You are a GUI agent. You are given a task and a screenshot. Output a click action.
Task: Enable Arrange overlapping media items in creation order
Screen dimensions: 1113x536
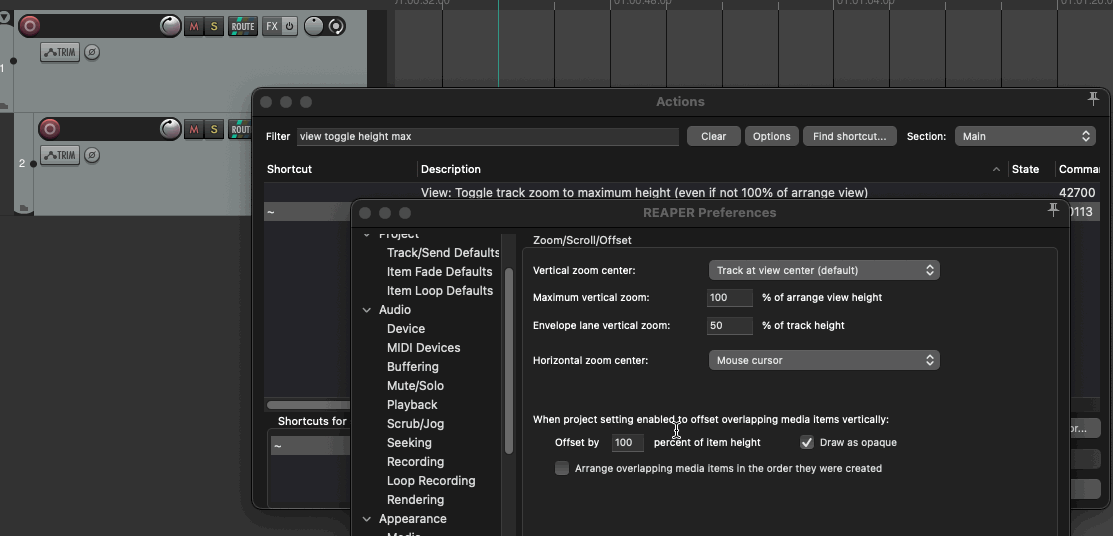pyautogui.click(x=562, y=469)
